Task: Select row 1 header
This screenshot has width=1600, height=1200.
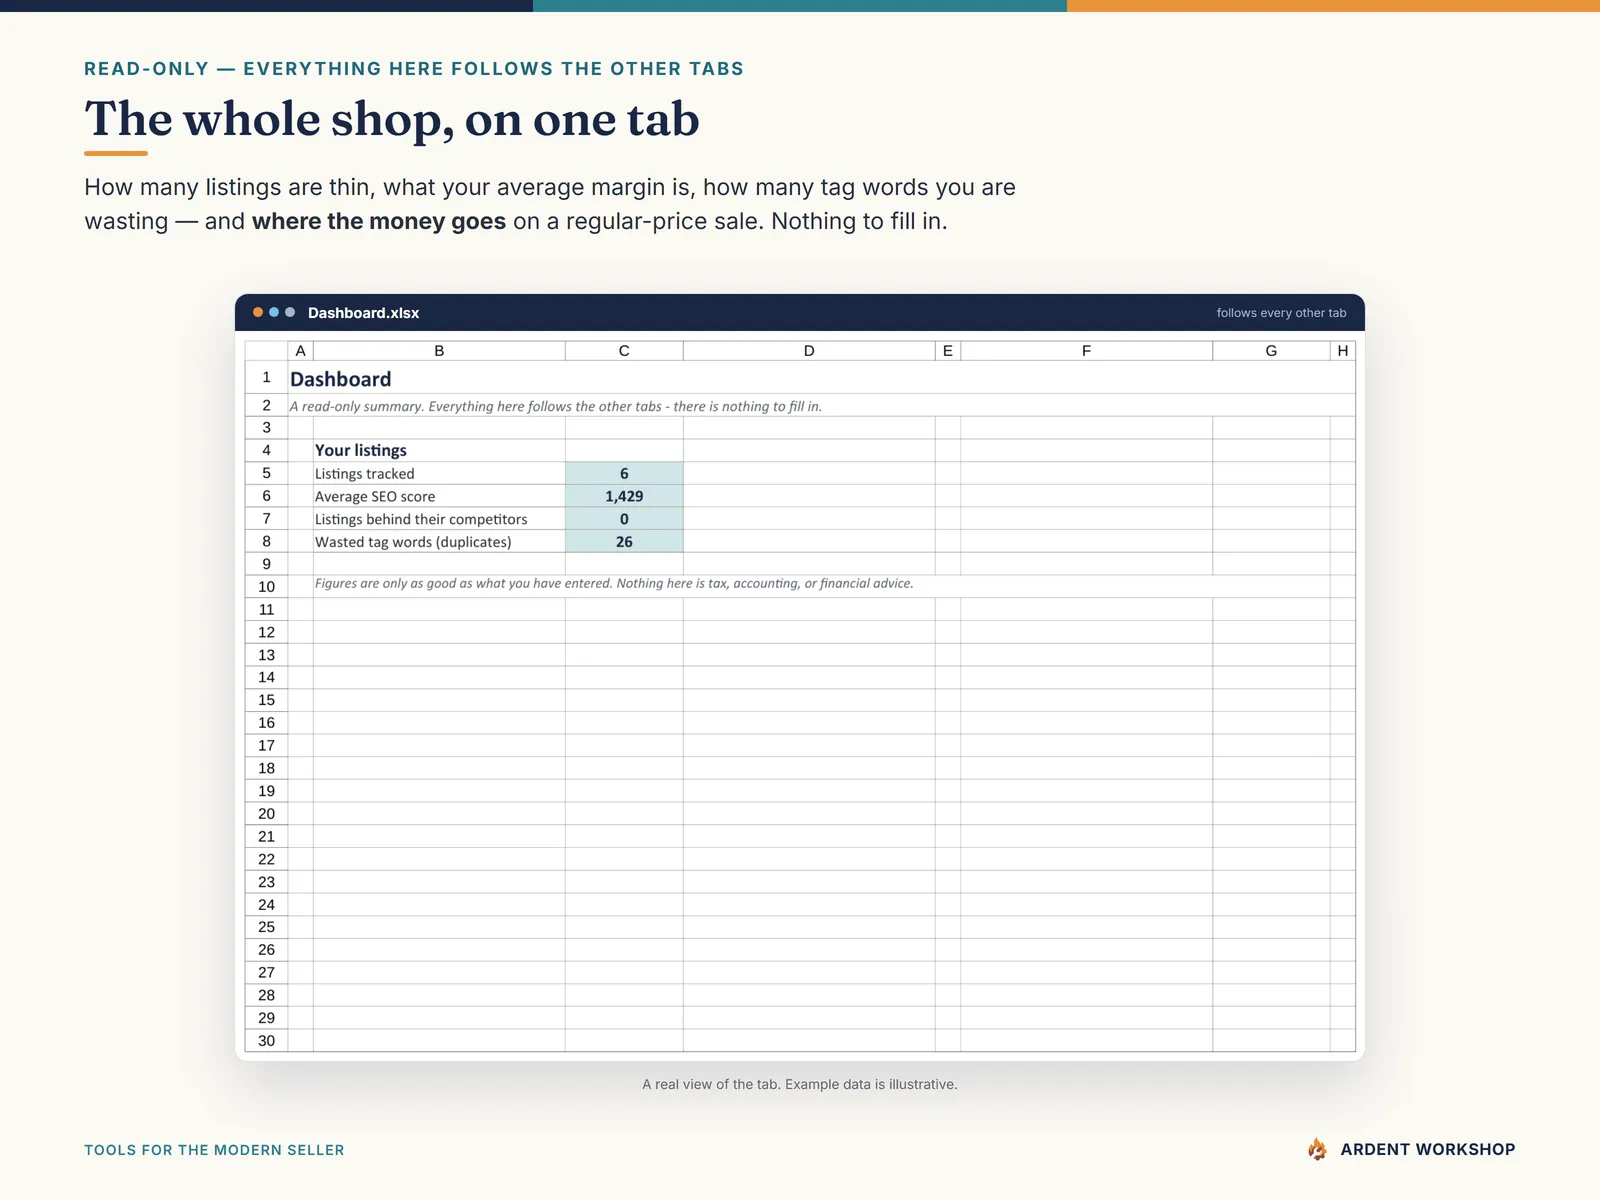Action: [266, 377]
